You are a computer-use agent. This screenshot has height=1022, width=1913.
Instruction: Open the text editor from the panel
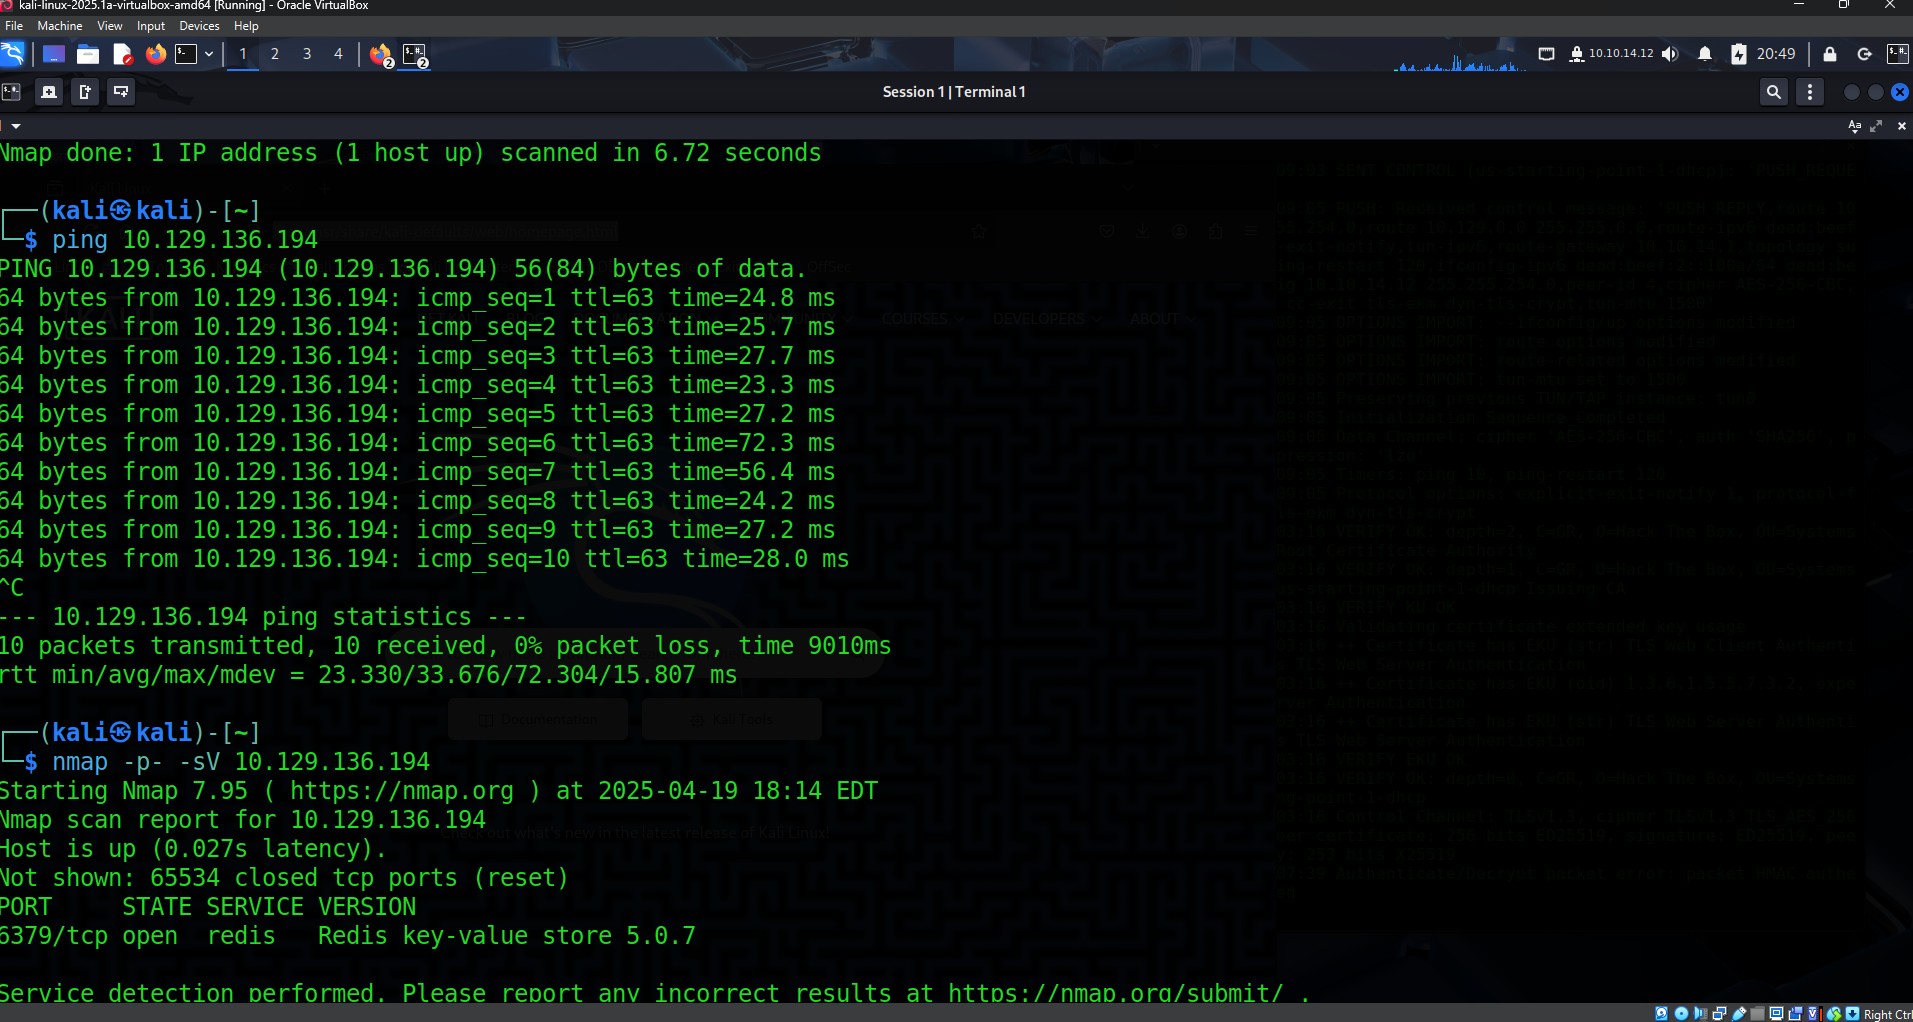coord(122,54)
